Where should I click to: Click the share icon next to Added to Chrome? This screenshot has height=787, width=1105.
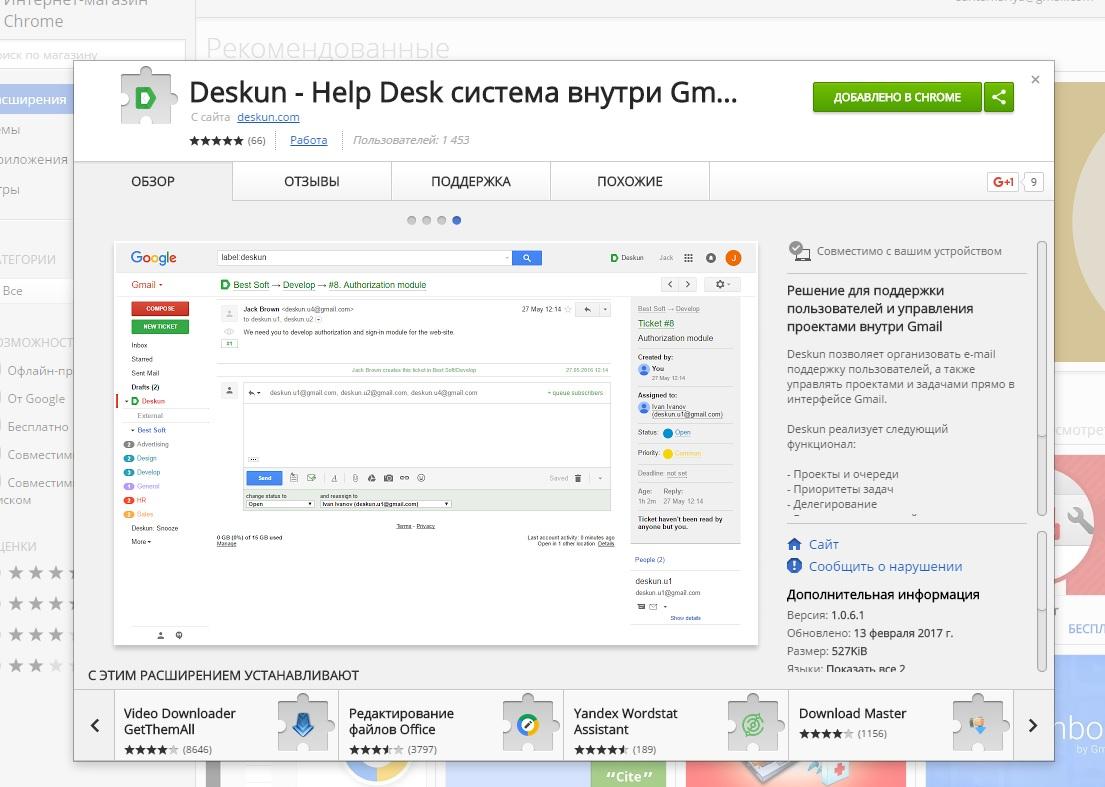[999, 97]
